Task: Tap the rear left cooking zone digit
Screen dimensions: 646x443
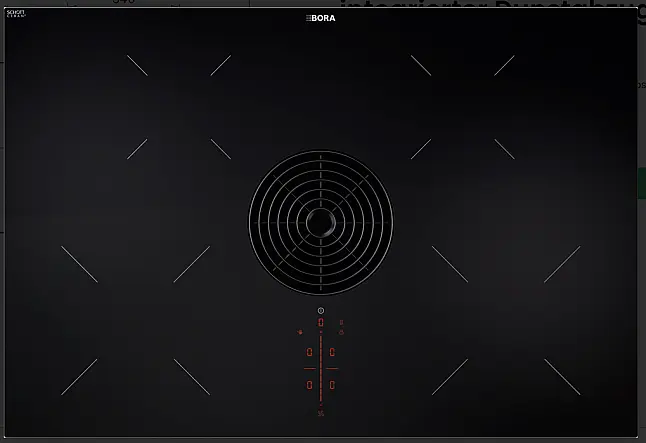Action: click(309, 352)
